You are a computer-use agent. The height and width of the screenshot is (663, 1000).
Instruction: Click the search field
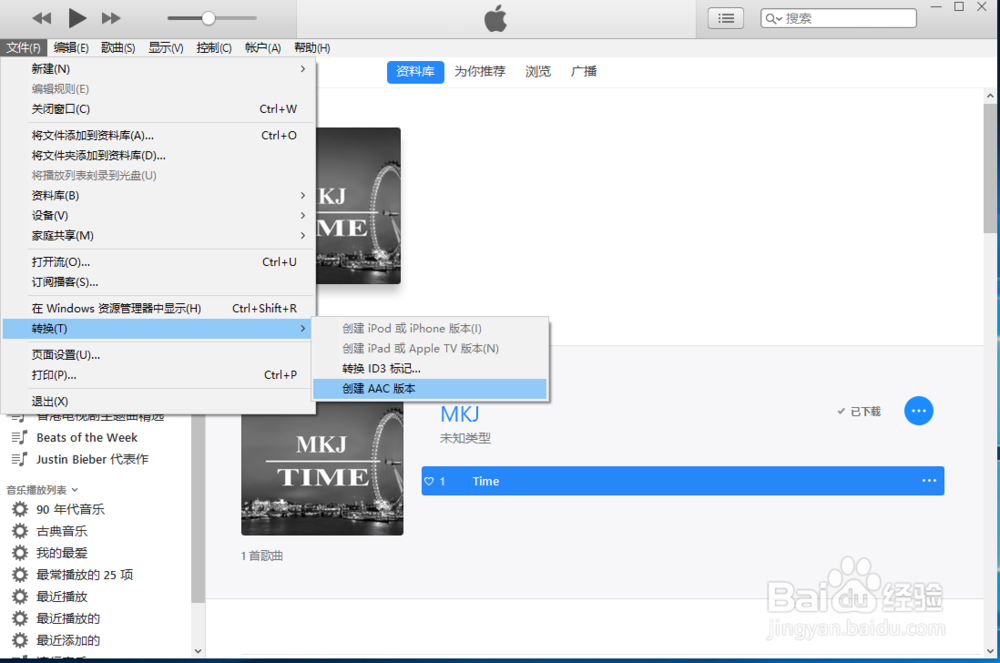(838, 18)
